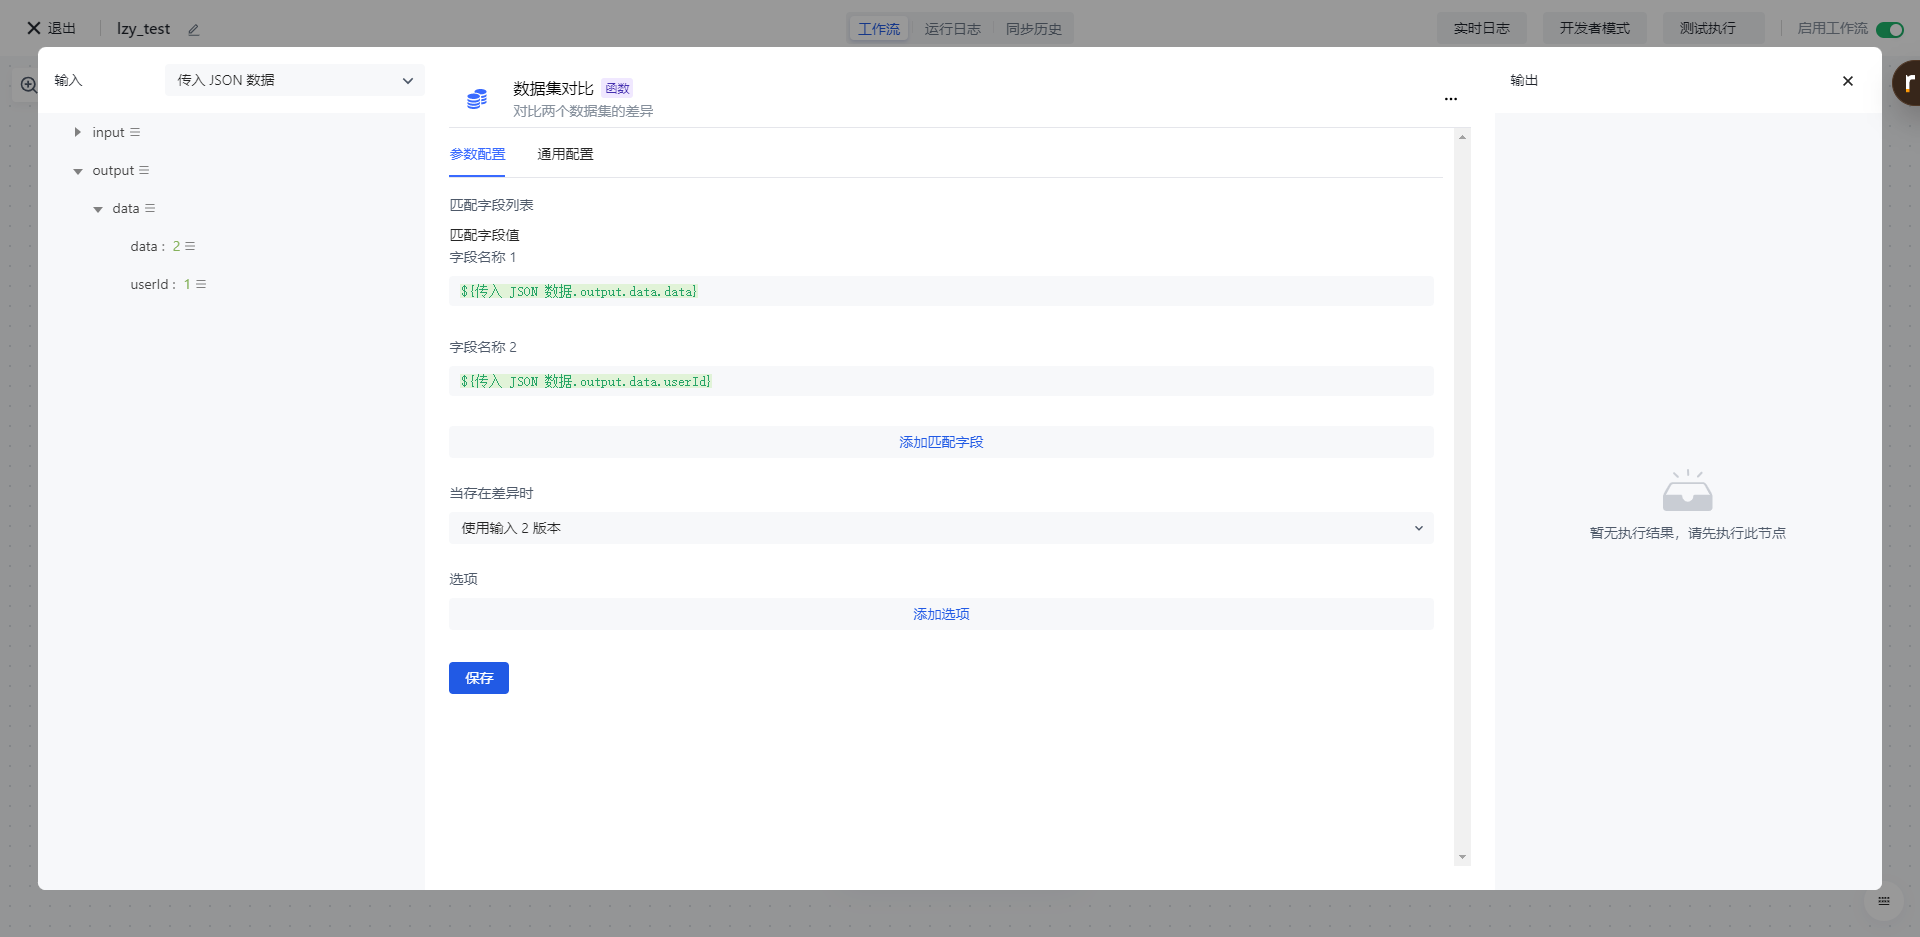This screenshot has width=1920, height=937.
Task: Open the 当存在差异时 dropdown
Action: click(940, 528)
